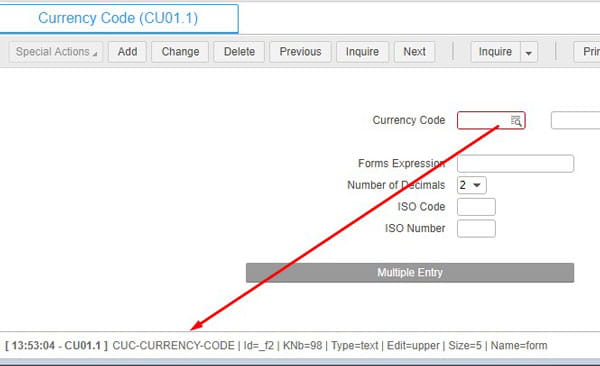The image size is (600, 366).
Task: Click the ISO Number label
Action: pyautogui.click(x=415, y=229)
